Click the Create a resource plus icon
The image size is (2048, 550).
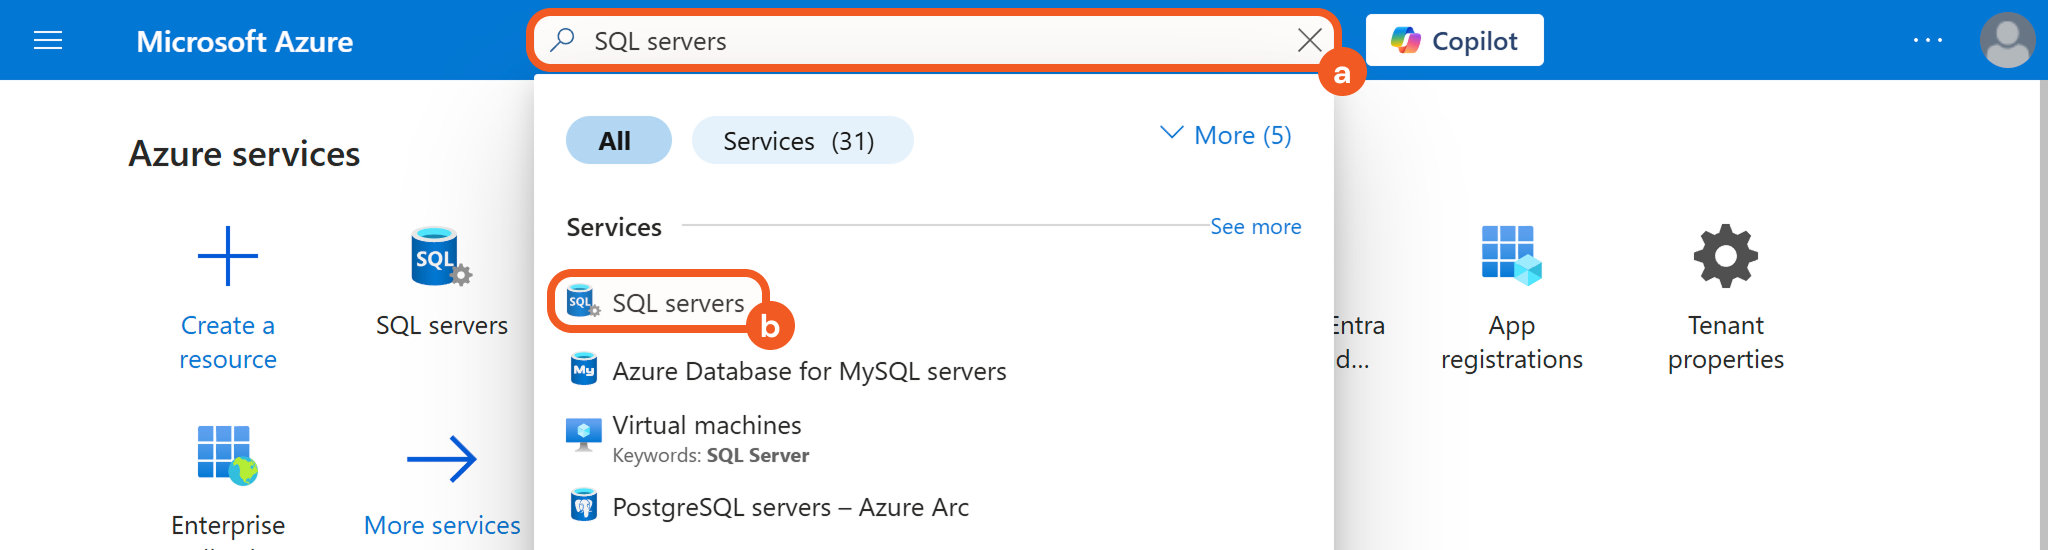click(x=228, y=256)
